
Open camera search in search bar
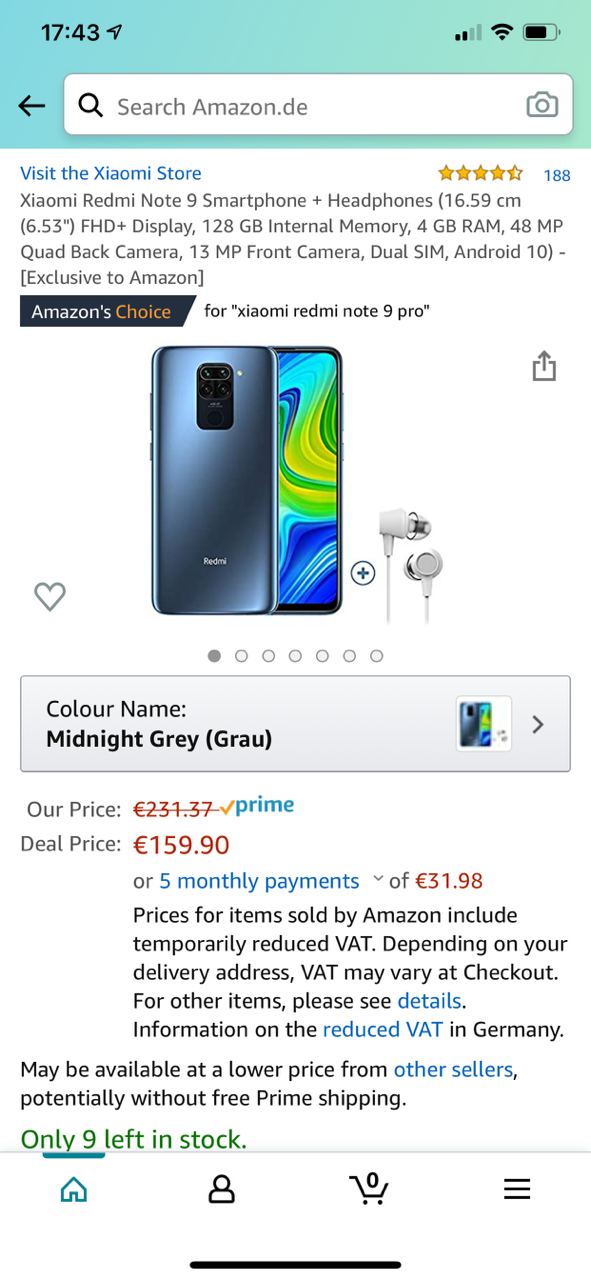click(x=541, y=104)
